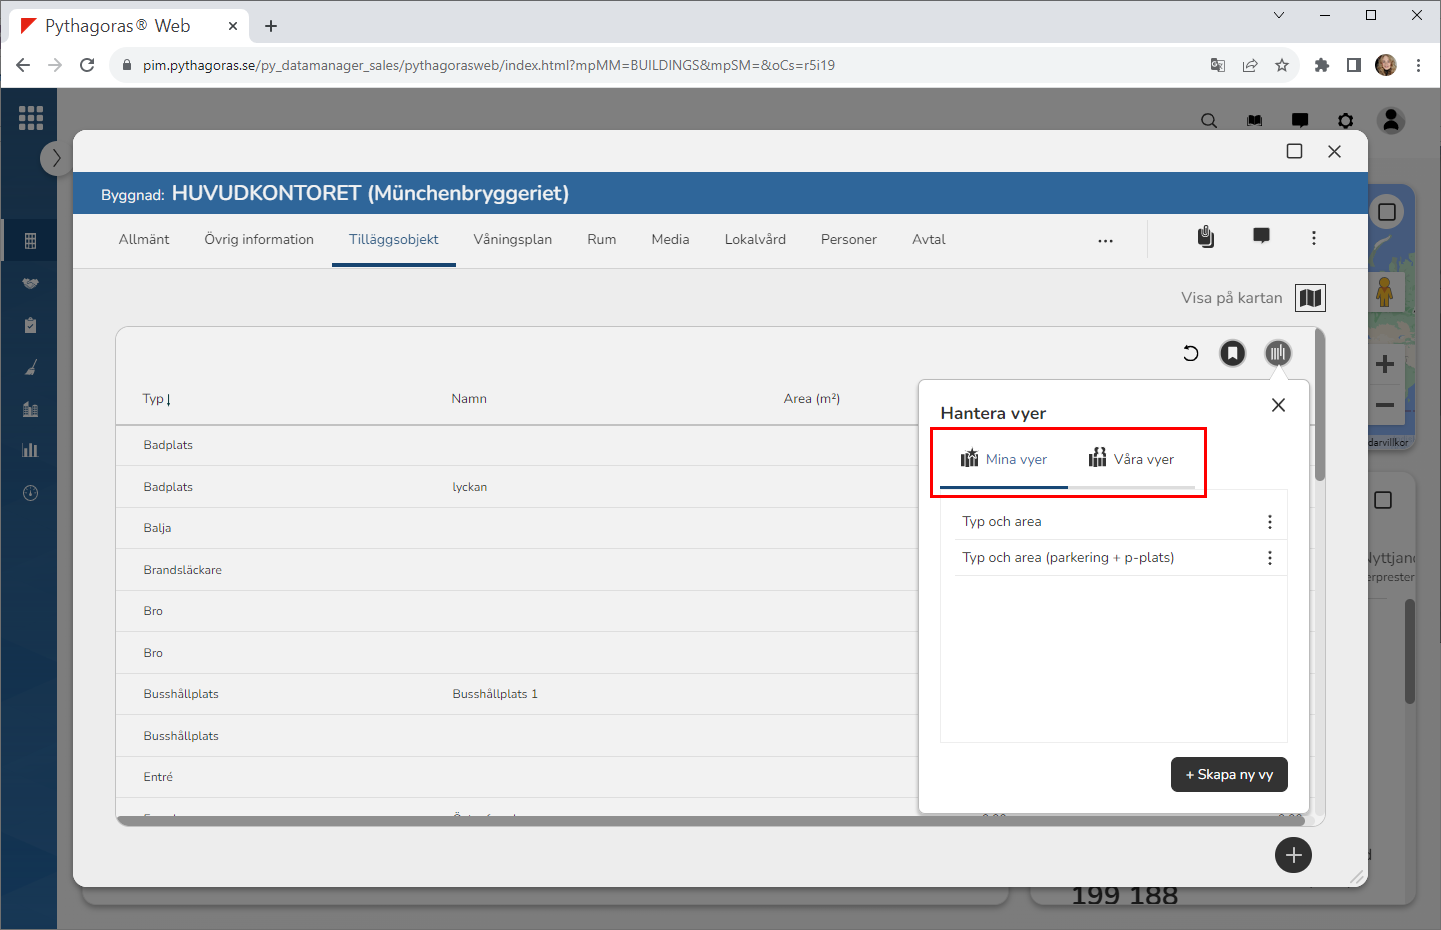Open comments icon in building toolbar
The height and width of the screenshot is (930, 1441).
(1261, 237)
